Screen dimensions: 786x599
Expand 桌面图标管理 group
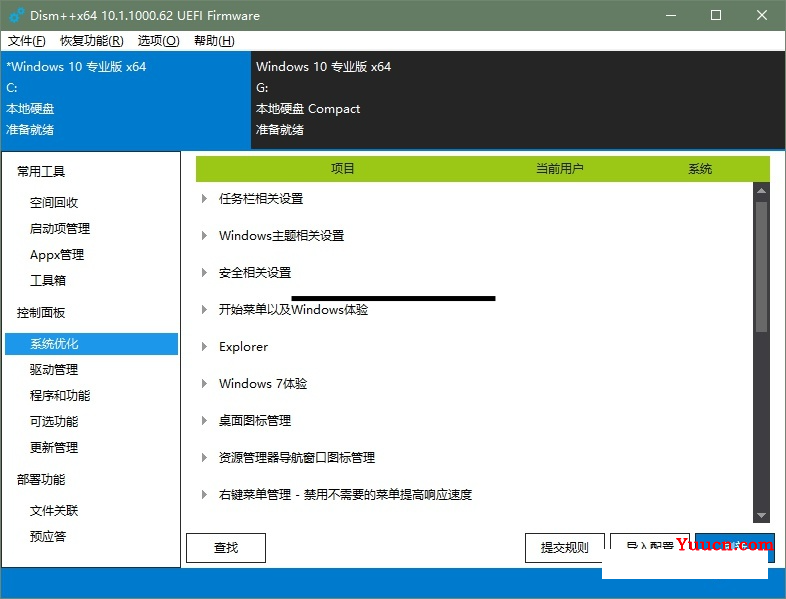pyautogui.click(x=204, y=421)
